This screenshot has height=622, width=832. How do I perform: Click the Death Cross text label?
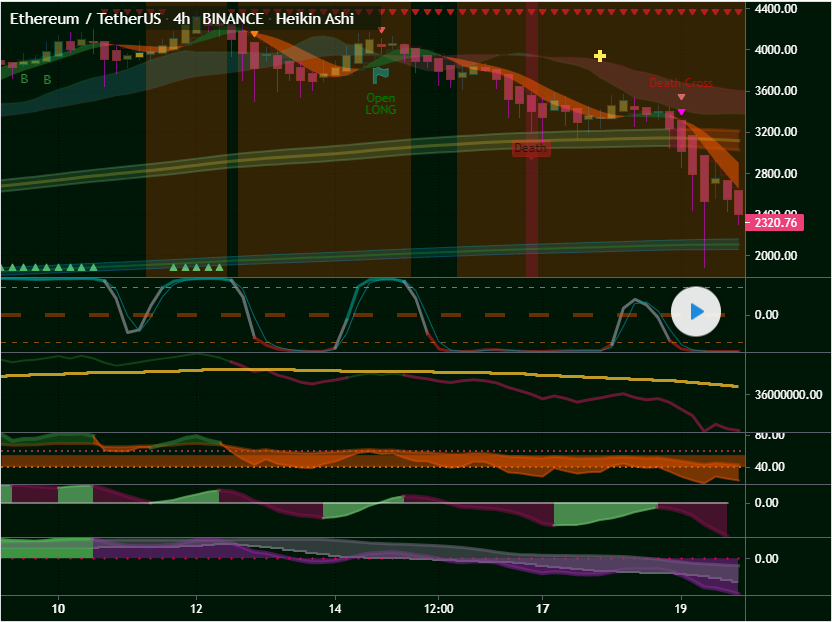coord(681,83)
